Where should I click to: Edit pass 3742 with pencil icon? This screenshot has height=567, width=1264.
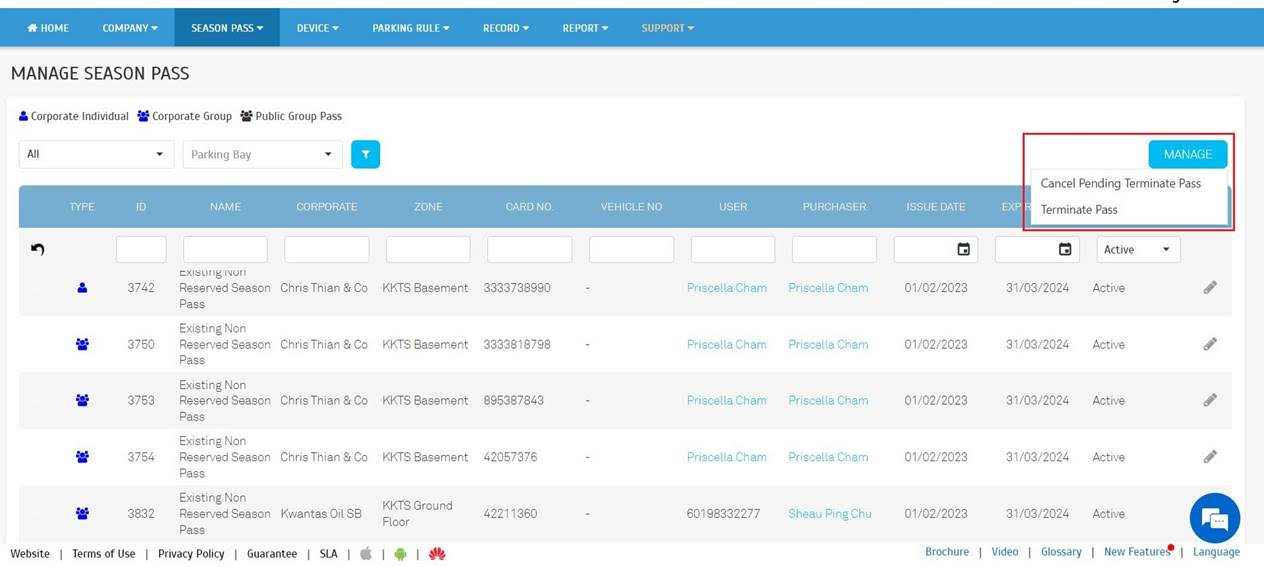tap(1210, 288)
